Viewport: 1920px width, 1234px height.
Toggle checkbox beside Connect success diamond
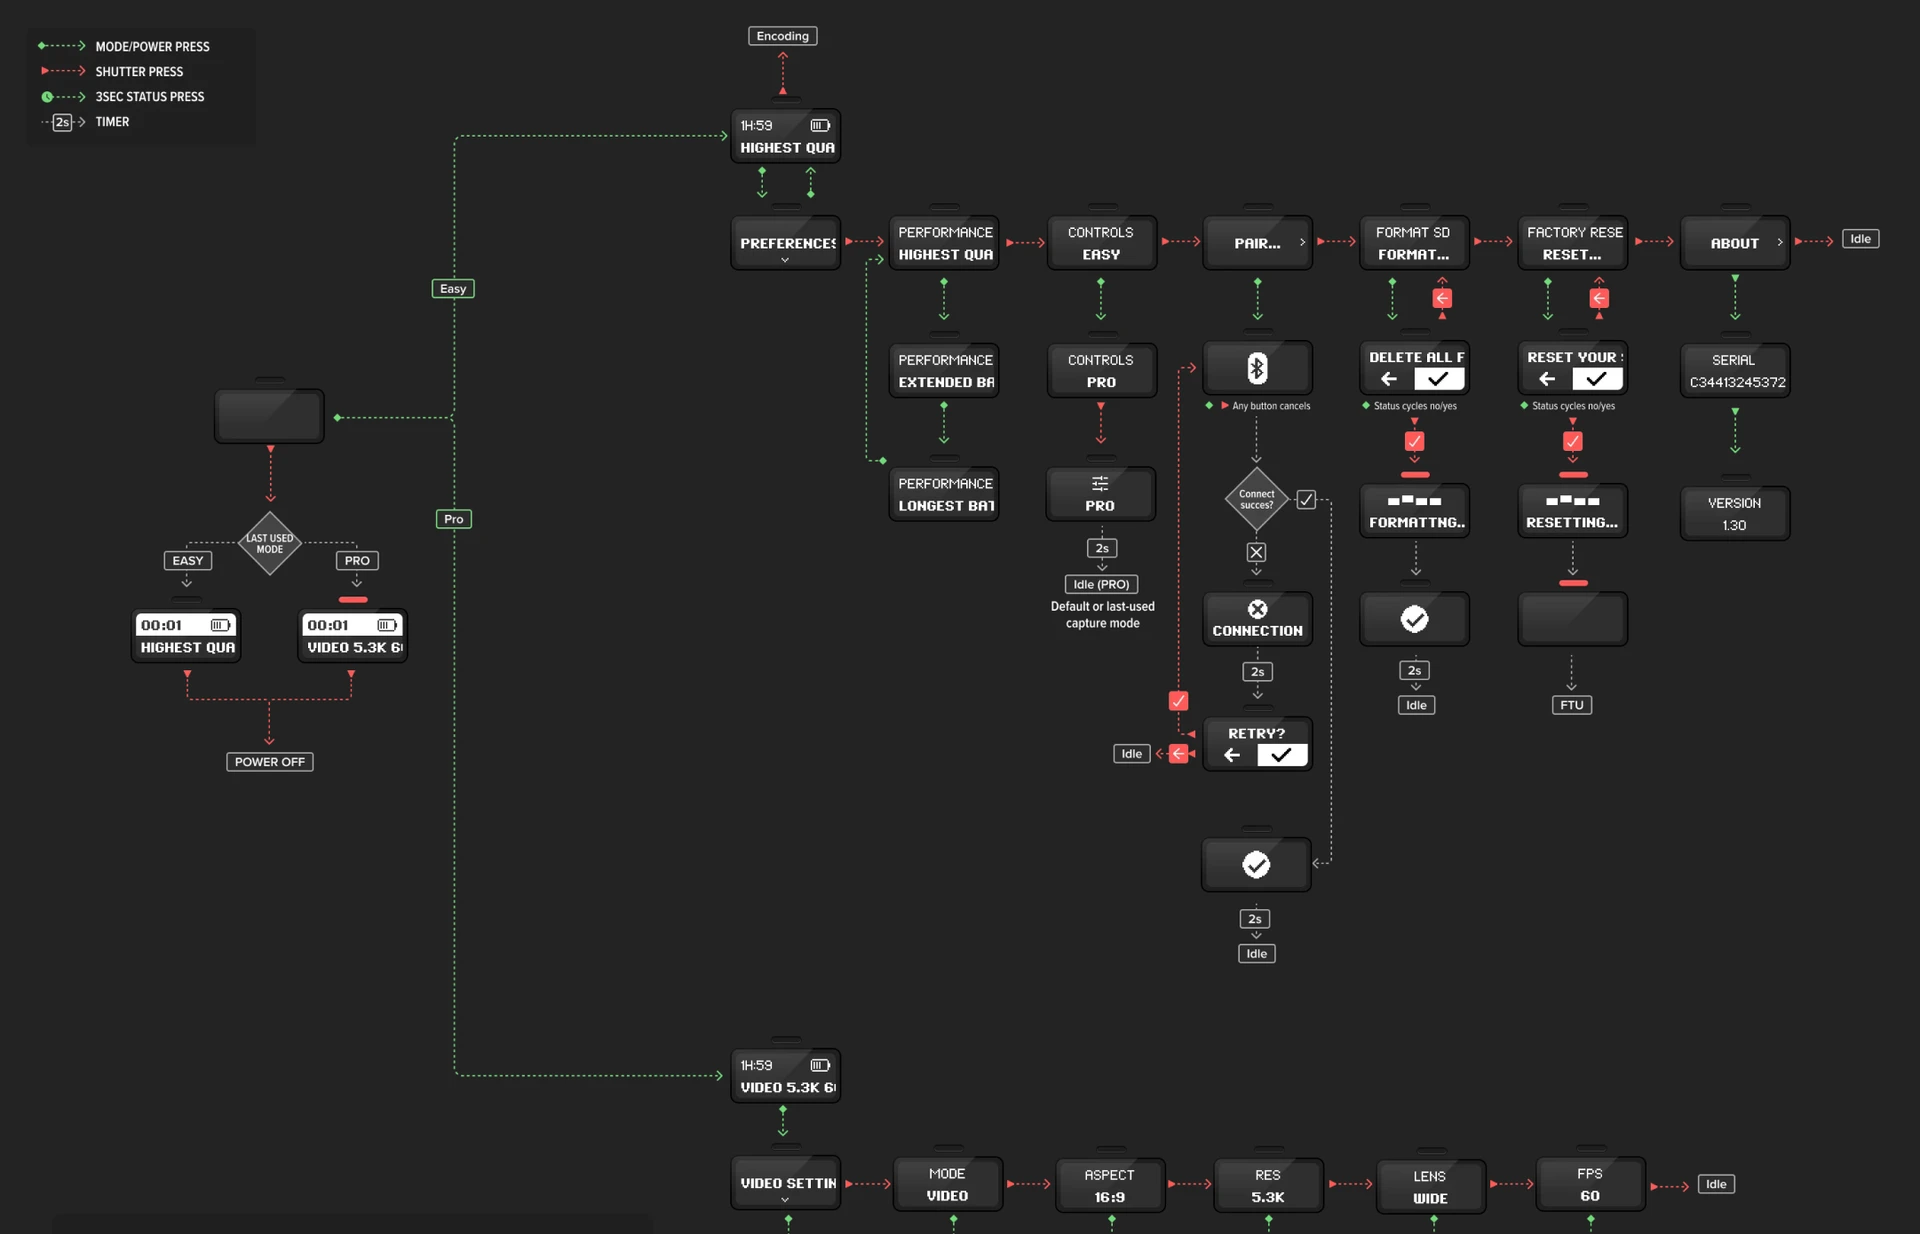1306,499
